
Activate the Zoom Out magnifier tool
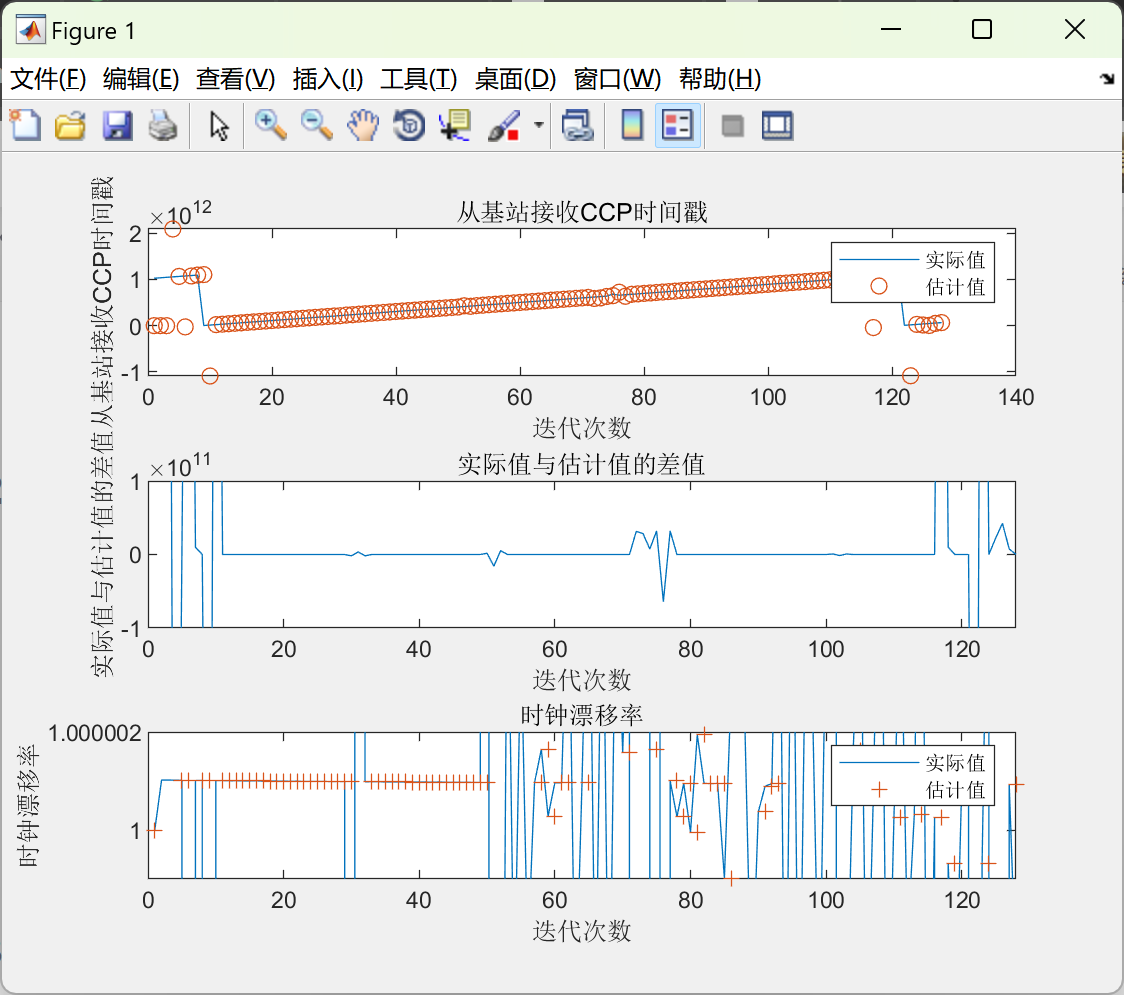click(316, 125)
